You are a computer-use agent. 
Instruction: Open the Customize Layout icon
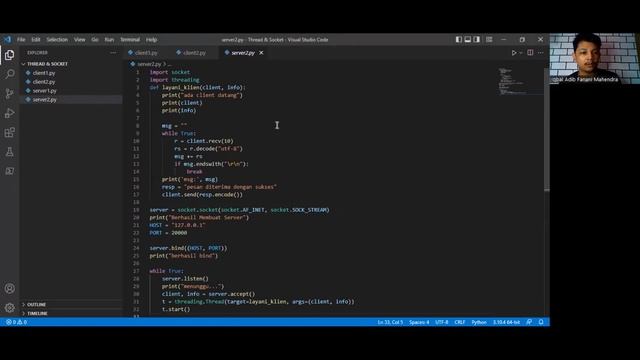(x=489, y=40)
